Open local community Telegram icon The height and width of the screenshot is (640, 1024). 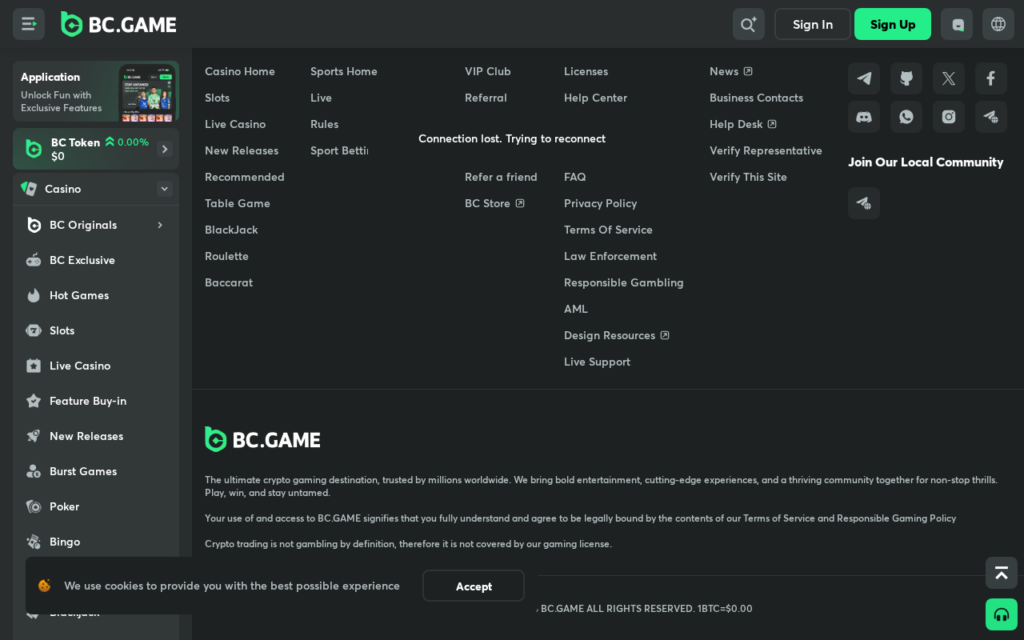coord(864,202)
